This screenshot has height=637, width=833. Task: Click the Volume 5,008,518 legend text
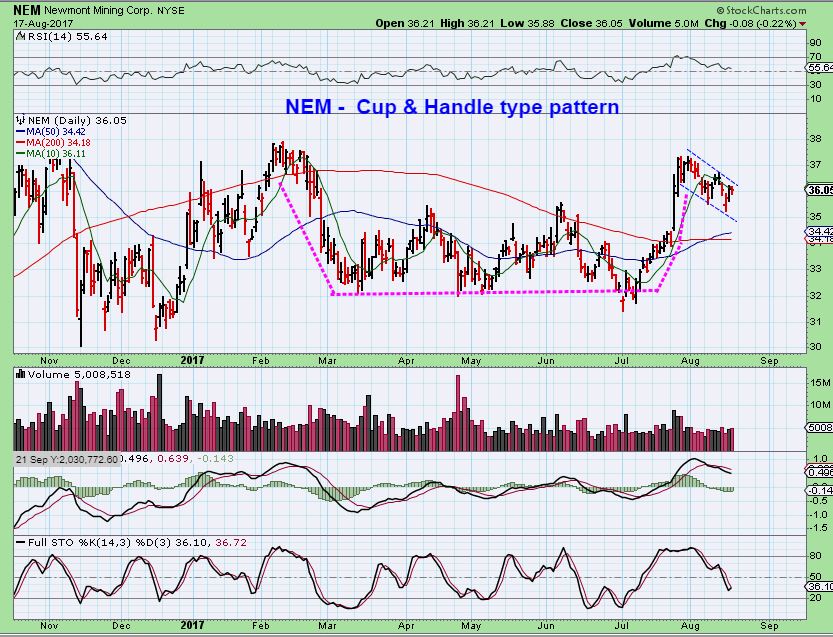79,375
